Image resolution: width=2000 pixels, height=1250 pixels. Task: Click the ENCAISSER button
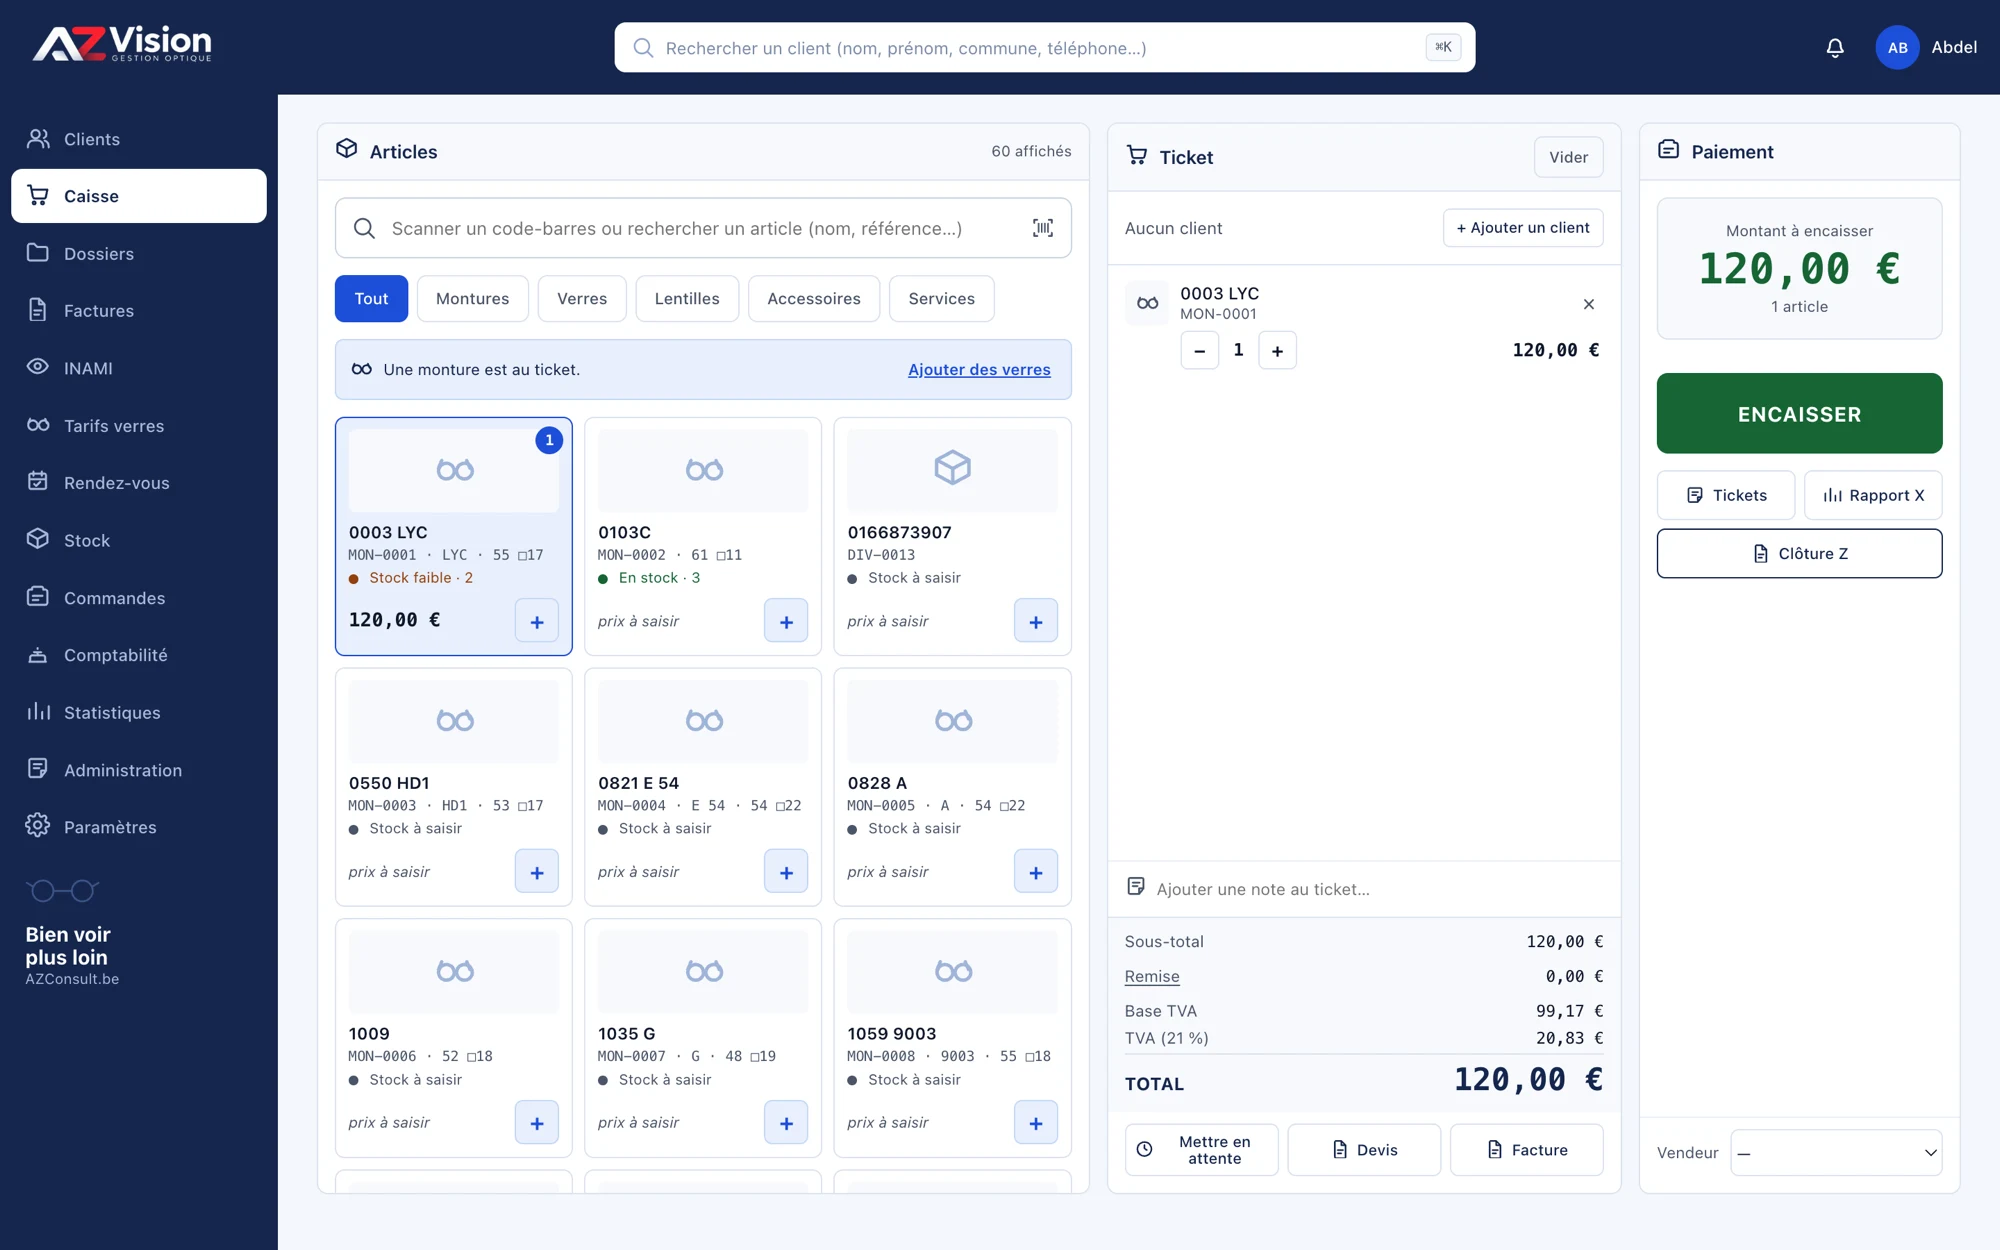[x=1799, y=414]
